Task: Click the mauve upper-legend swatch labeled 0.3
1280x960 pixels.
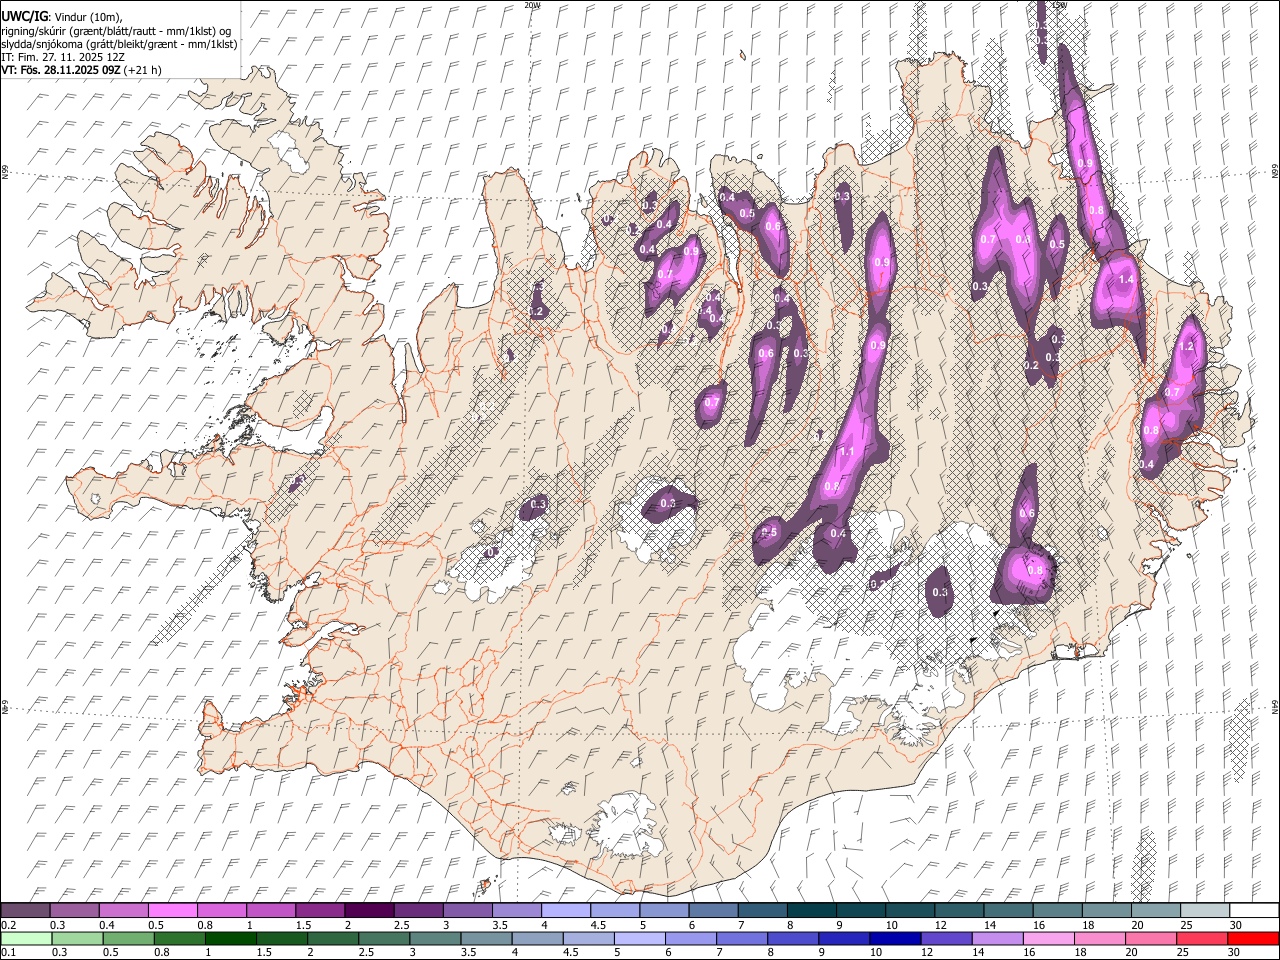Action: coord(75,910)
